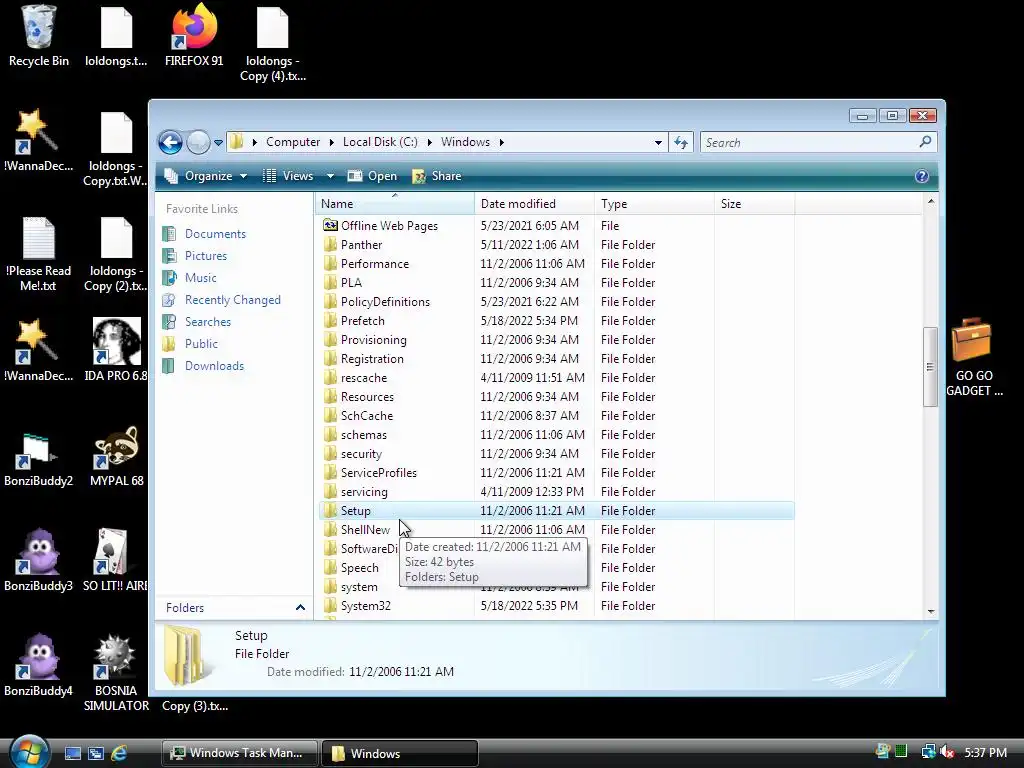Image resolution: width=1024 pixels, height=768 pixels.
Task: Open the Views dropdown arrow
Action: (330, 176)
